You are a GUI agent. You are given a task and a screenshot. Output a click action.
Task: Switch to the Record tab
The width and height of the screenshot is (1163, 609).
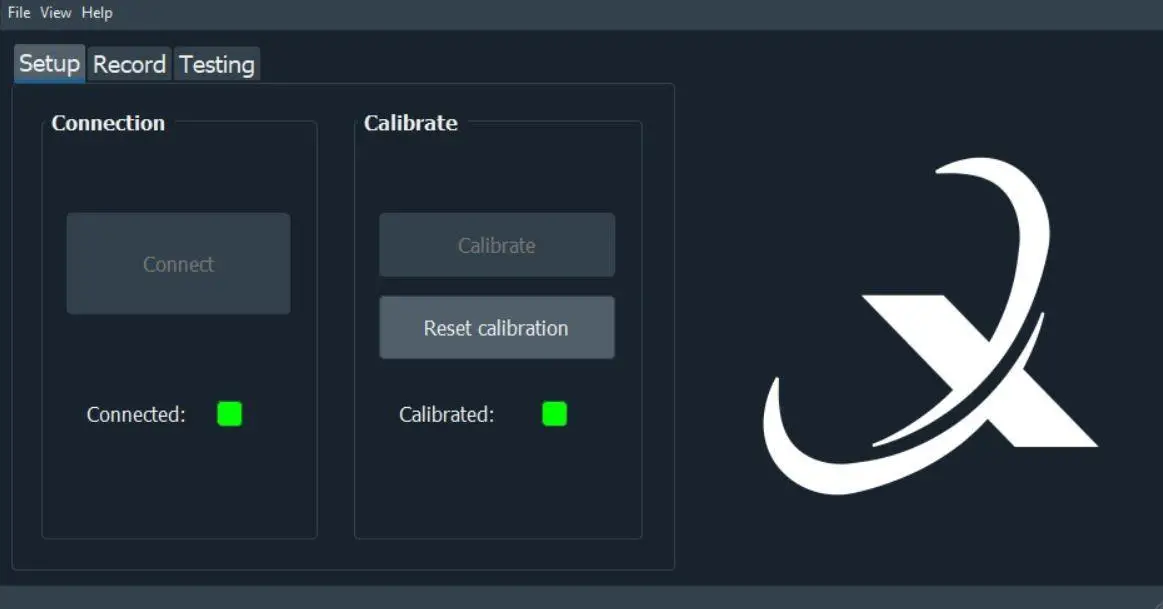pos(129,65)
